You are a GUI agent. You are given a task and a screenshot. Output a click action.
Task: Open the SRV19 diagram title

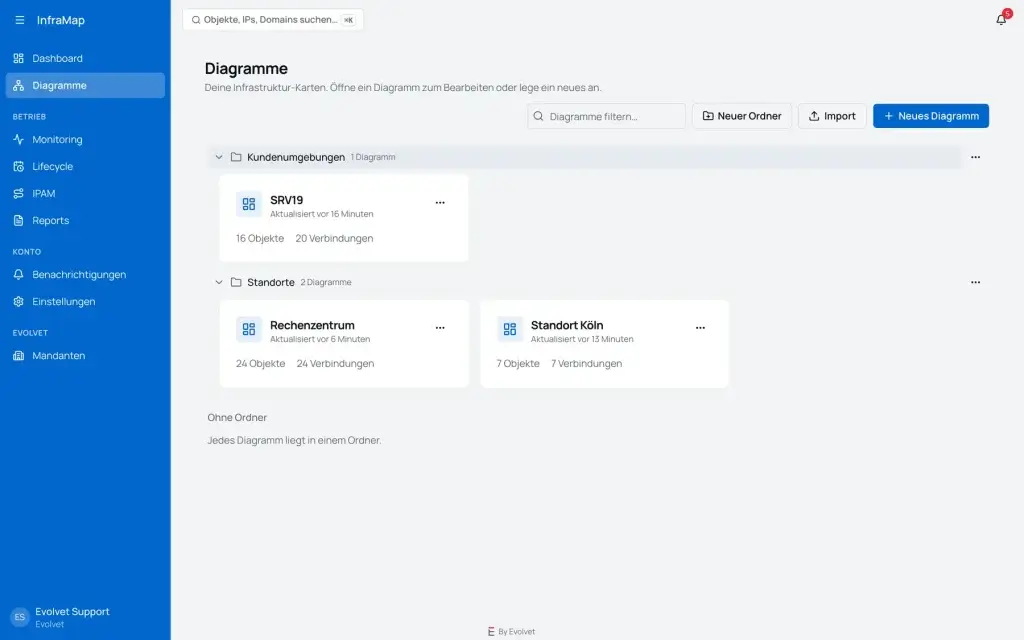[x=287, y=200]
